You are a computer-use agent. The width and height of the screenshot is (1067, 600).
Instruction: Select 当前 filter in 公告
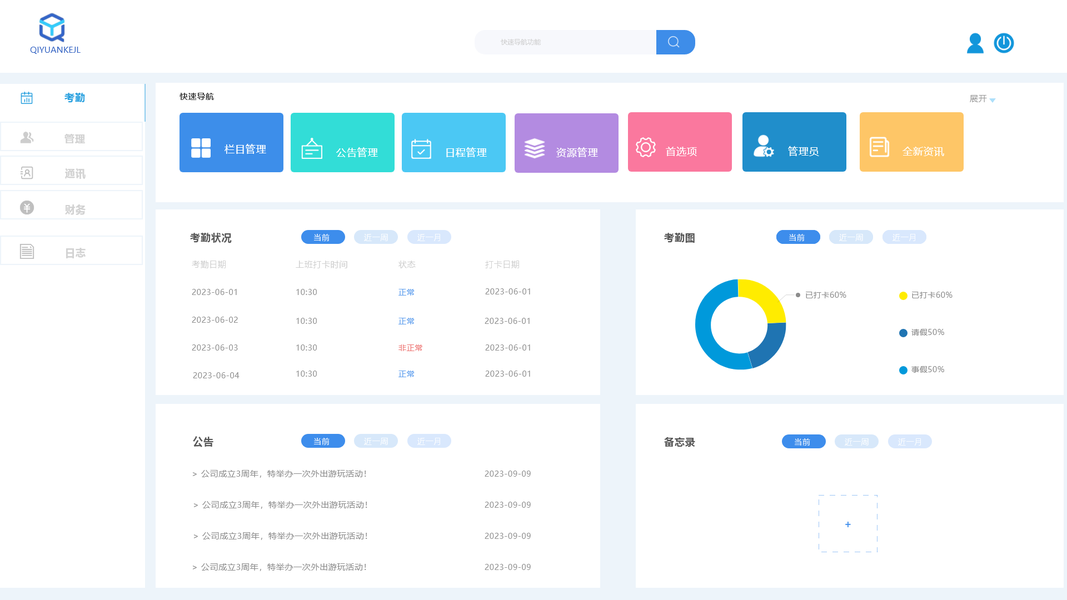[323, 441]
